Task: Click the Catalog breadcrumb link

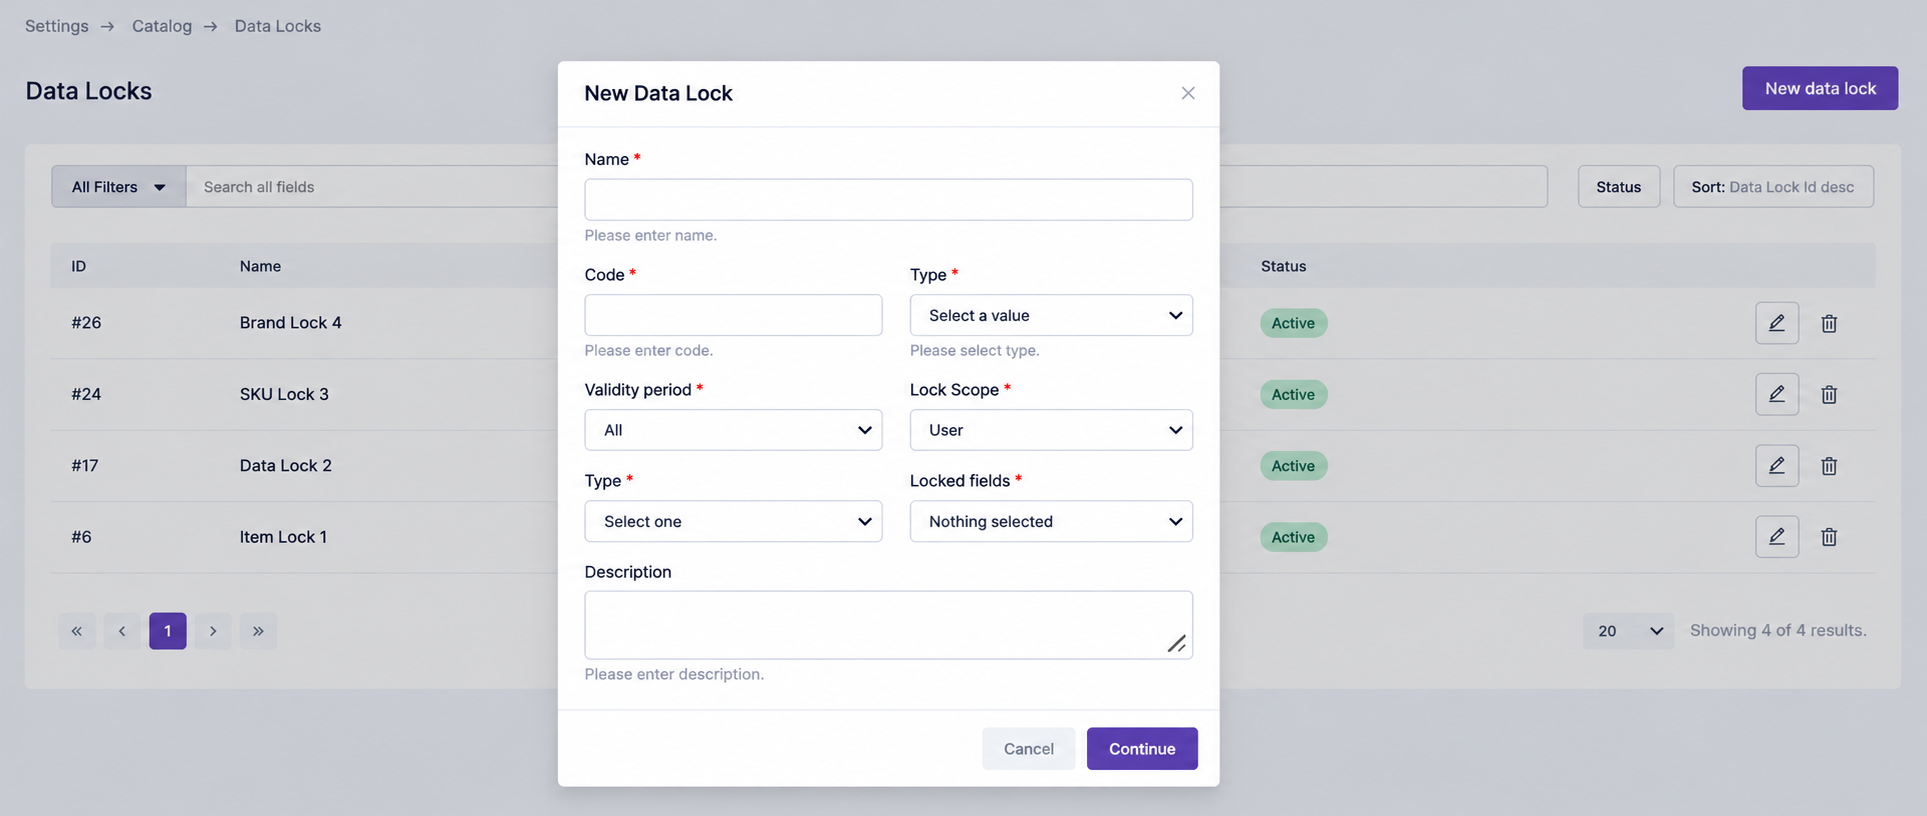Action: [x=162, y=26]
